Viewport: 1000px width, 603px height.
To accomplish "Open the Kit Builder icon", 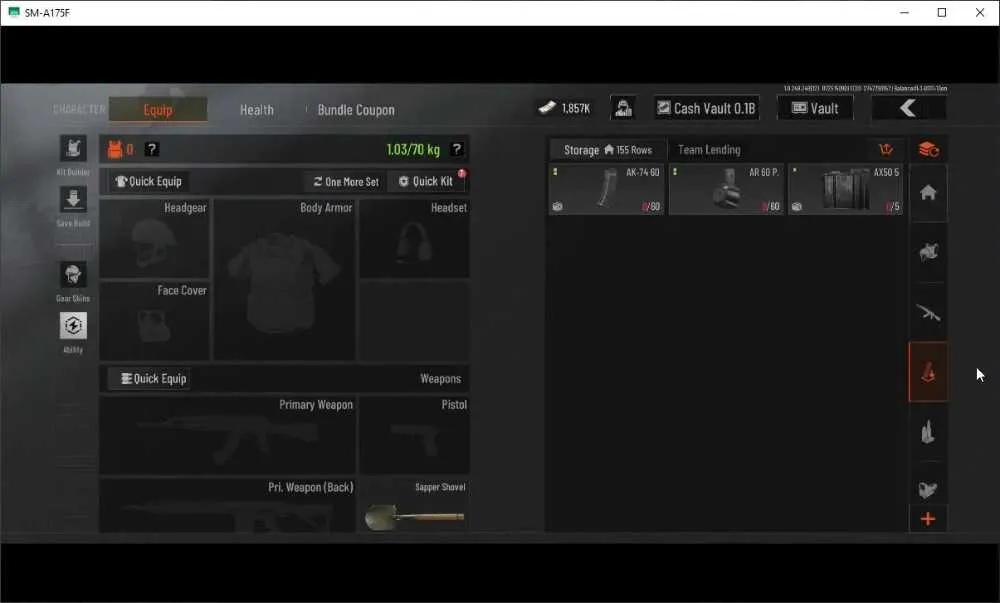I will pyautogui.click(x=73, y=149).
